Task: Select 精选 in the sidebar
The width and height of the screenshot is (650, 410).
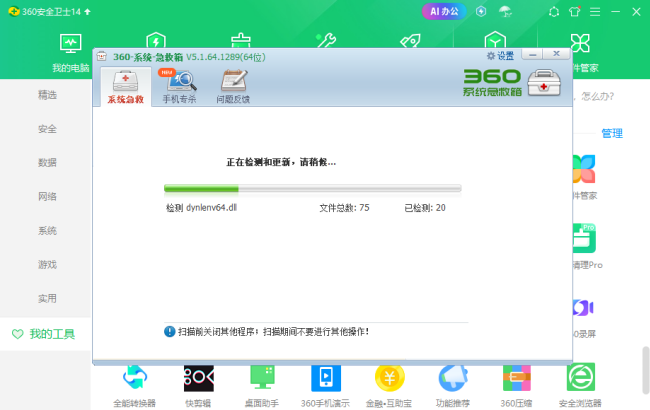Action: (47, 95)
